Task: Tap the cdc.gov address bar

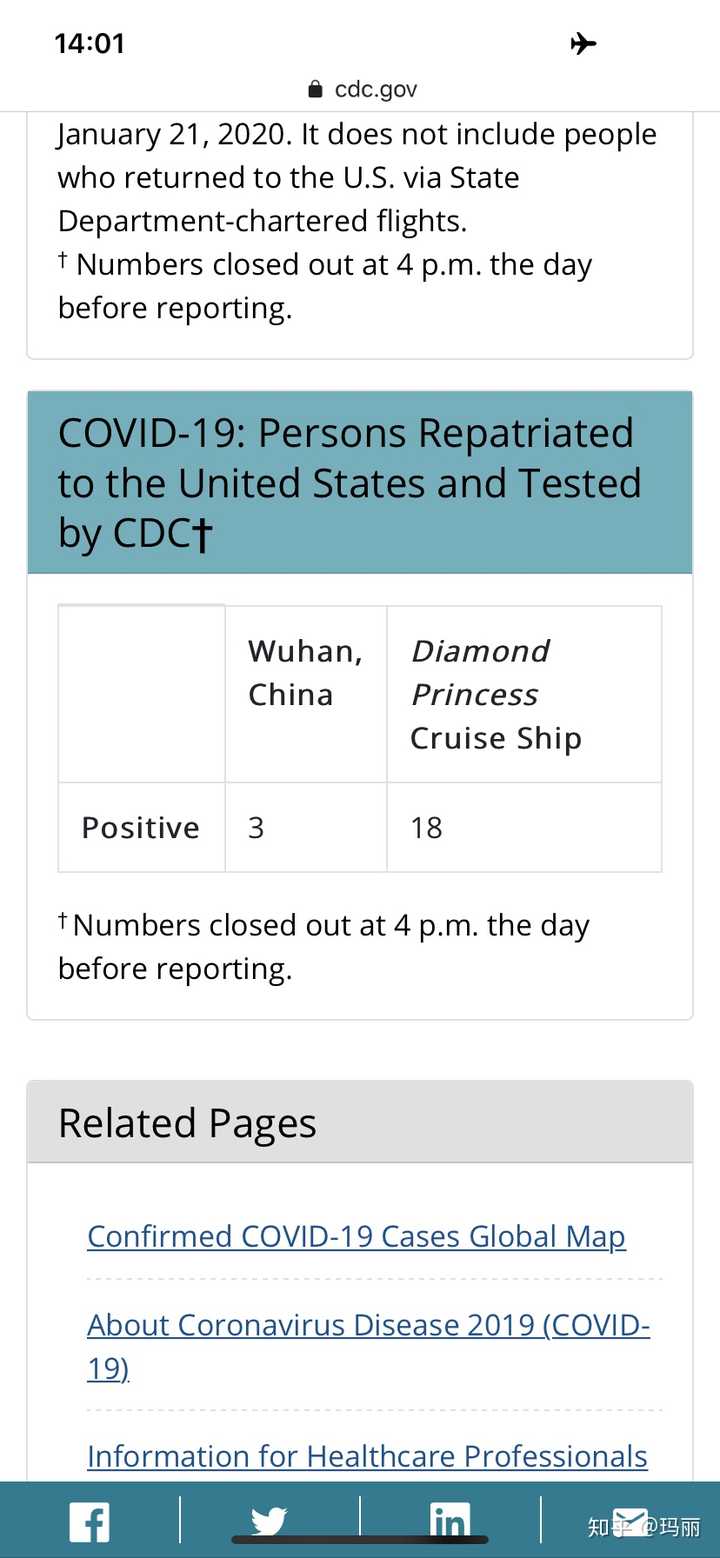Action: click(x=375, y=90)
